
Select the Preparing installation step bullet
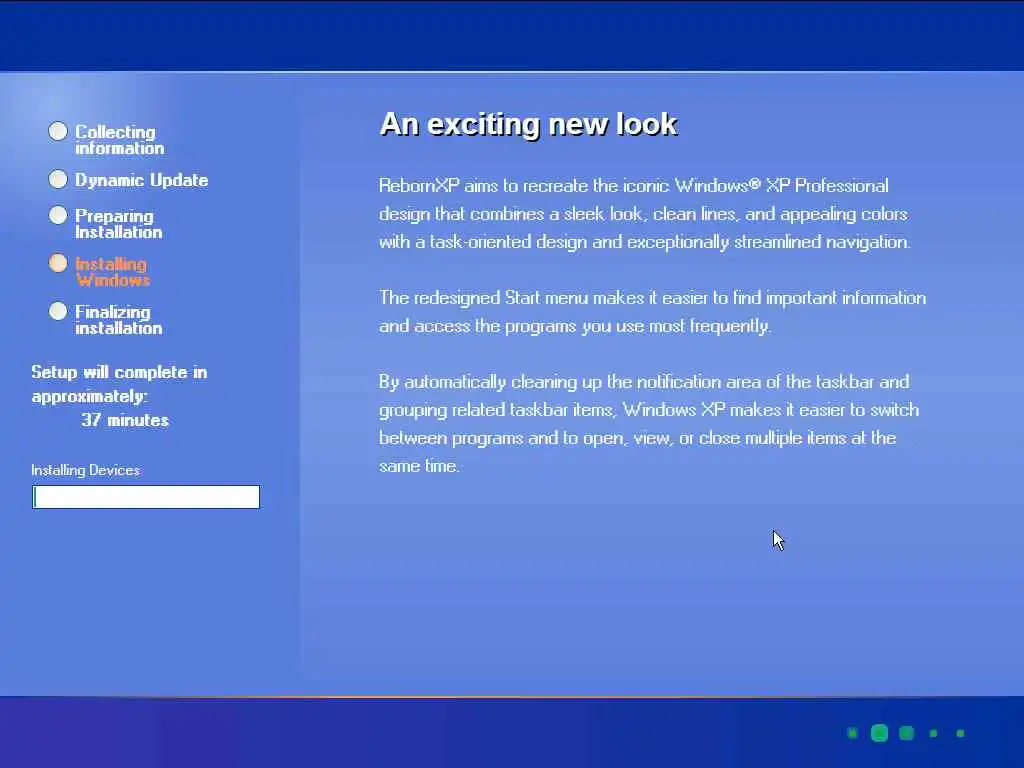coord(58,215)
